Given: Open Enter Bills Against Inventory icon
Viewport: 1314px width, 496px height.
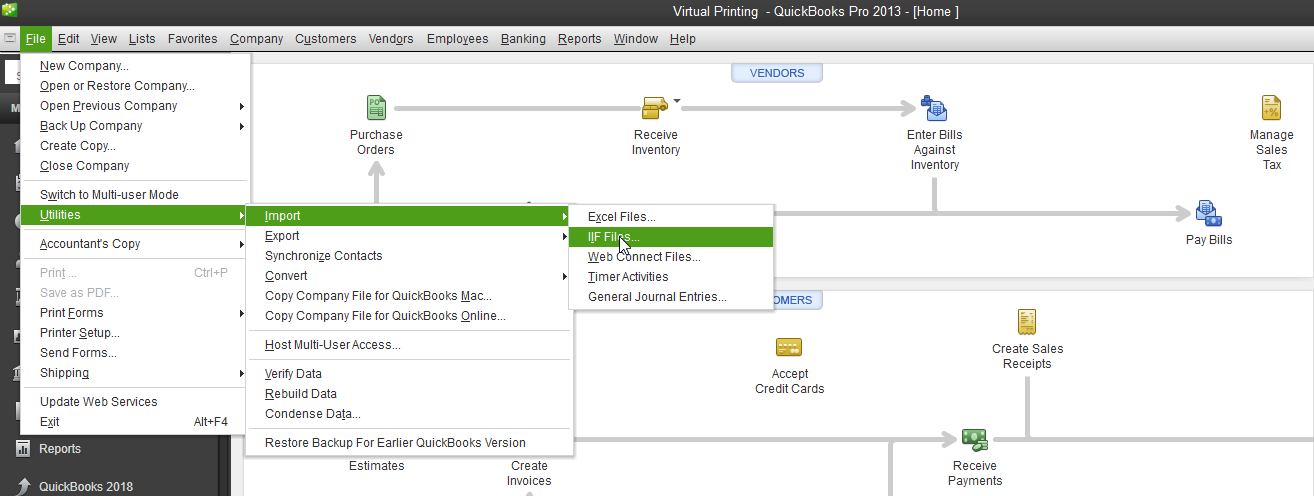Looking at the screenshot, I should click(934, 107).
